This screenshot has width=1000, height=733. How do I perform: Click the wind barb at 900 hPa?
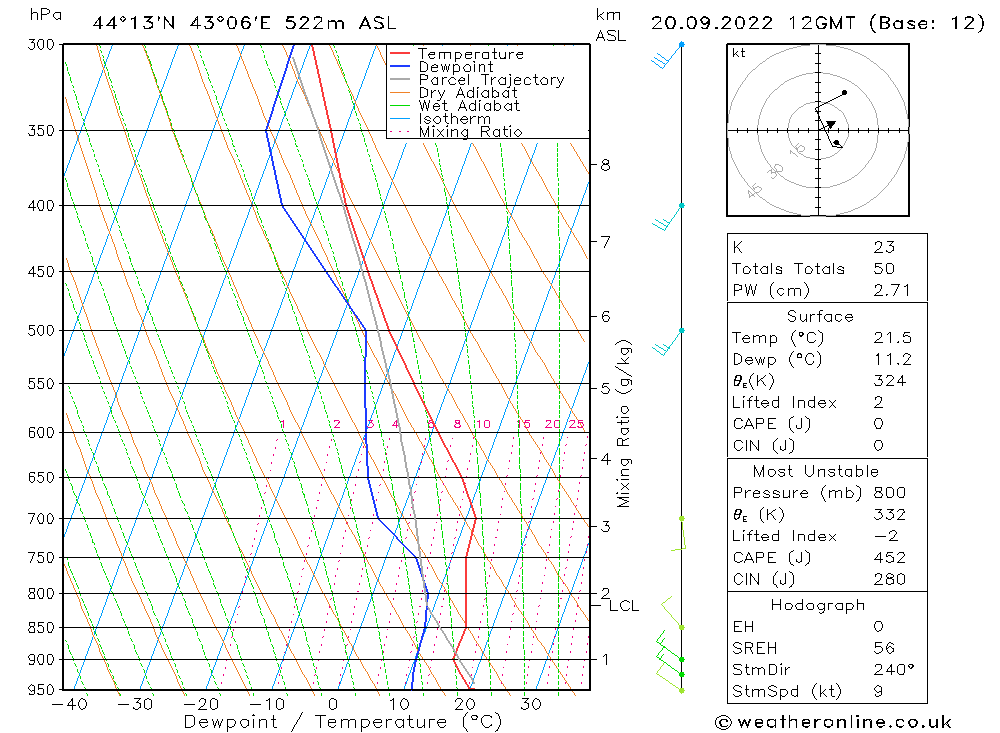[670, 646]
